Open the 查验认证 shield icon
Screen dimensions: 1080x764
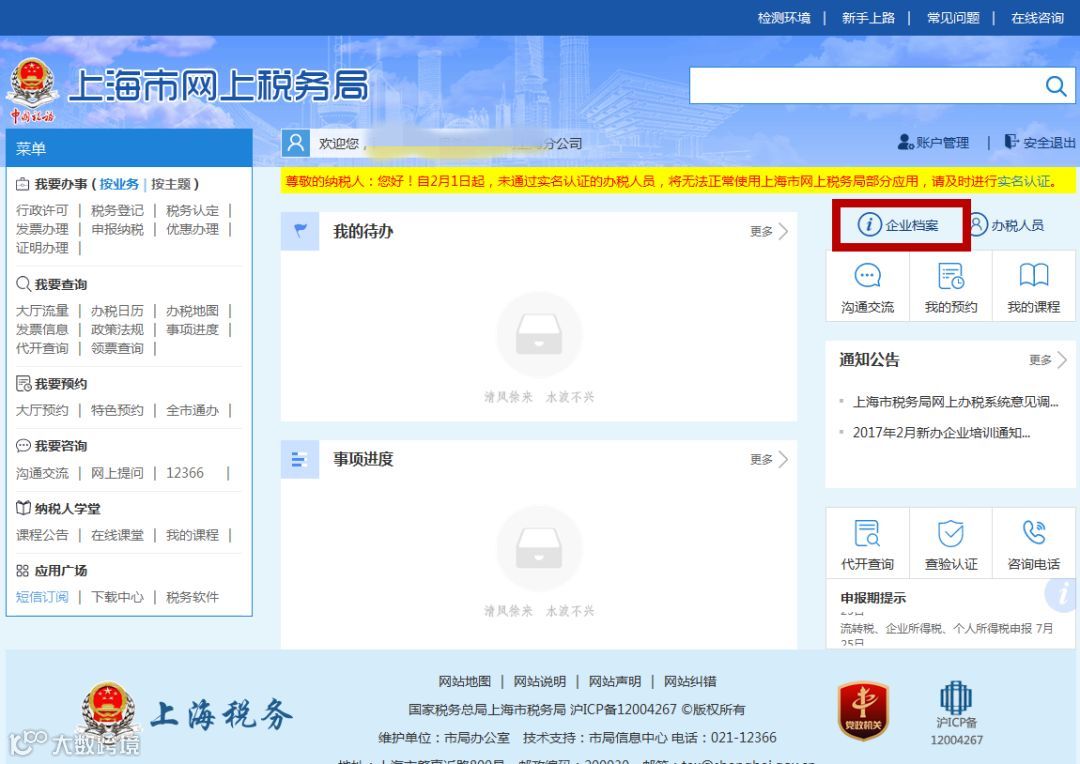point(951,533)
